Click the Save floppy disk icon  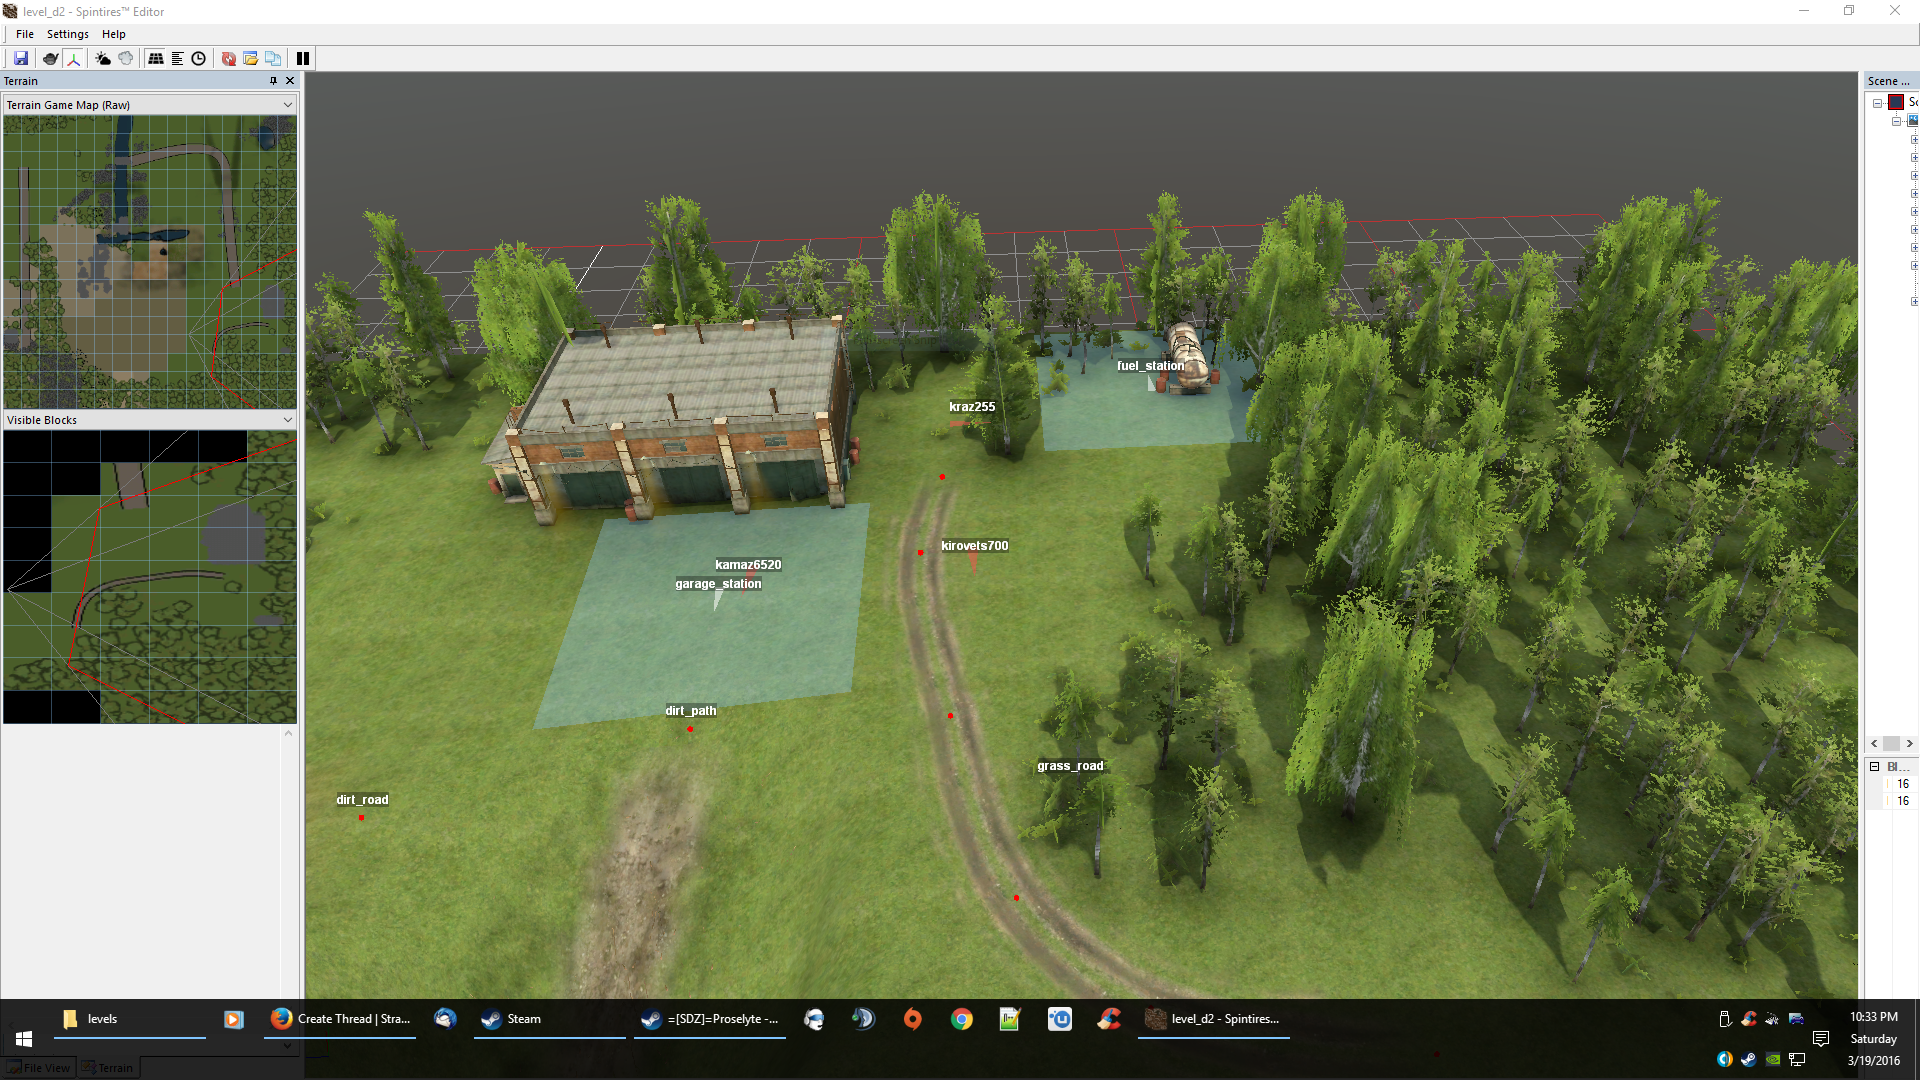click(x=21, y=58)
